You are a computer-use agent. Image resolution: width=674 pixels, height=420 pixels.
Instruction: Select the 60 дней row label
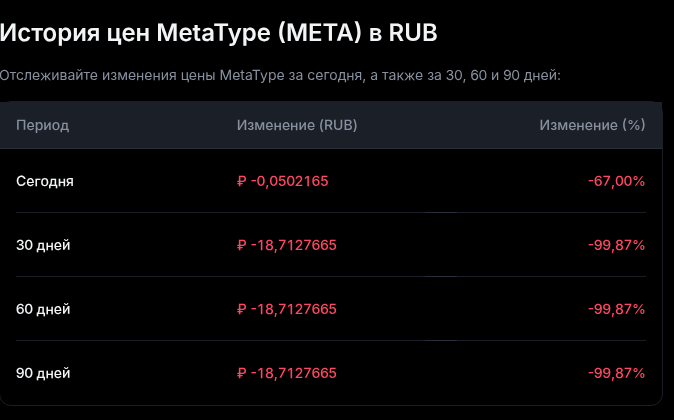click(x=43, y=309)
